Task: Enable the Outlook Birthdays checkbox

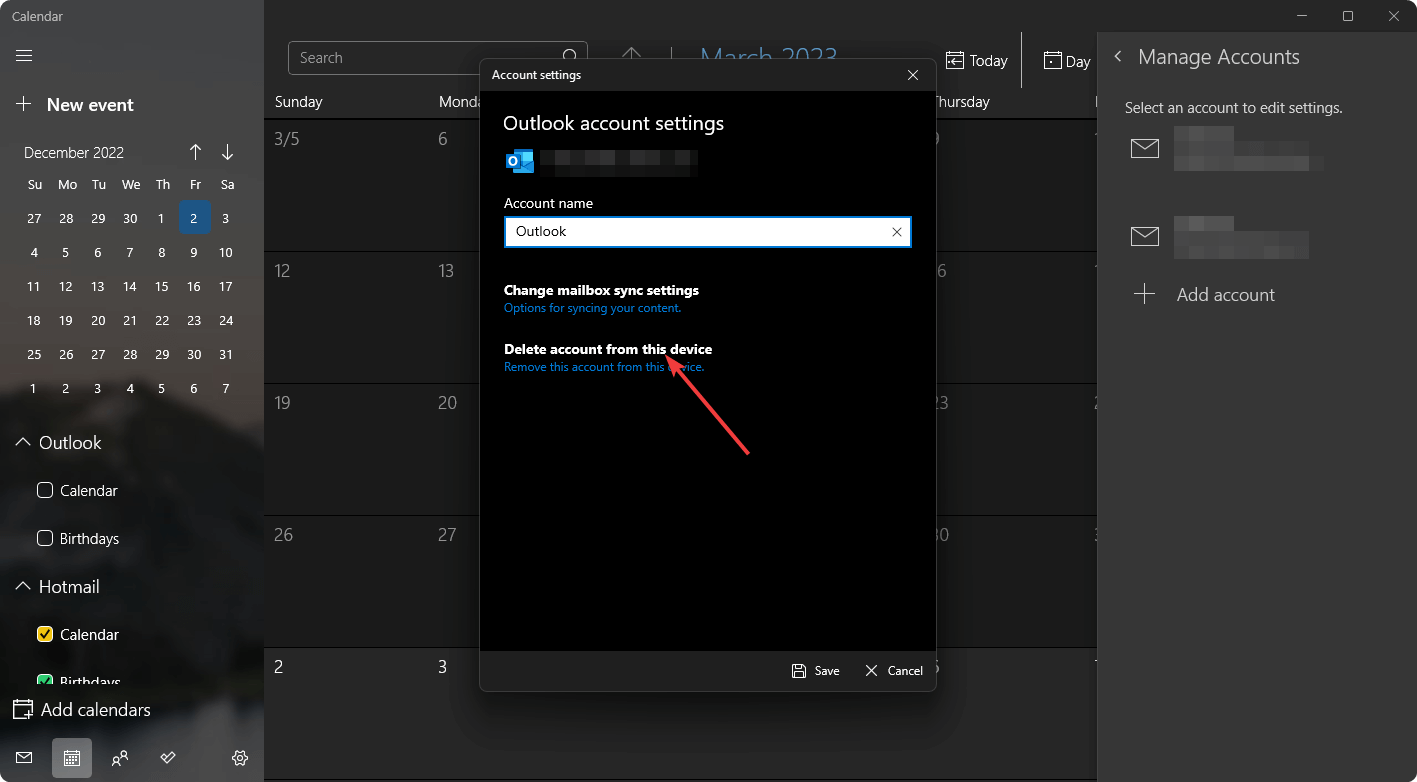Action: pos(45,538)
